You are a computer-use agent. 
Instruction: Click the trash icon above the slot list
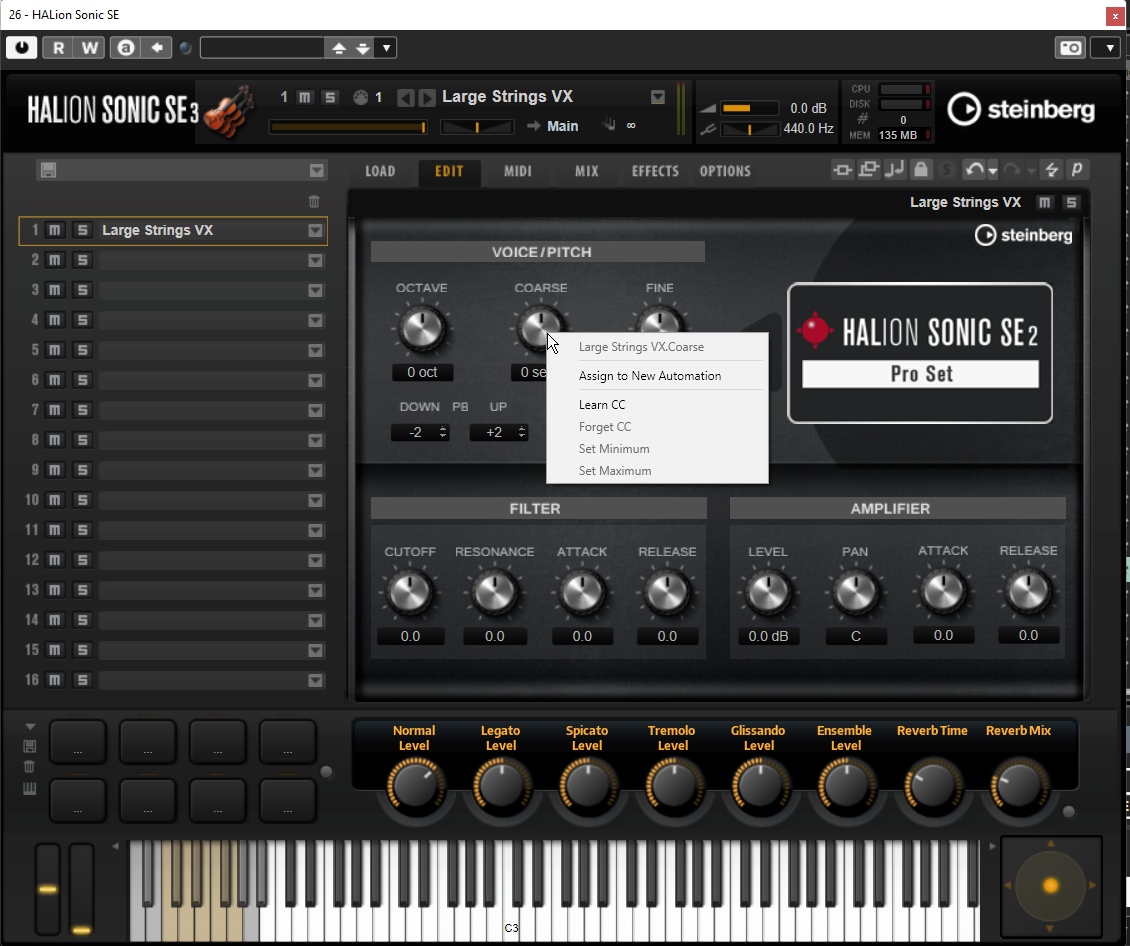[314, 201]
